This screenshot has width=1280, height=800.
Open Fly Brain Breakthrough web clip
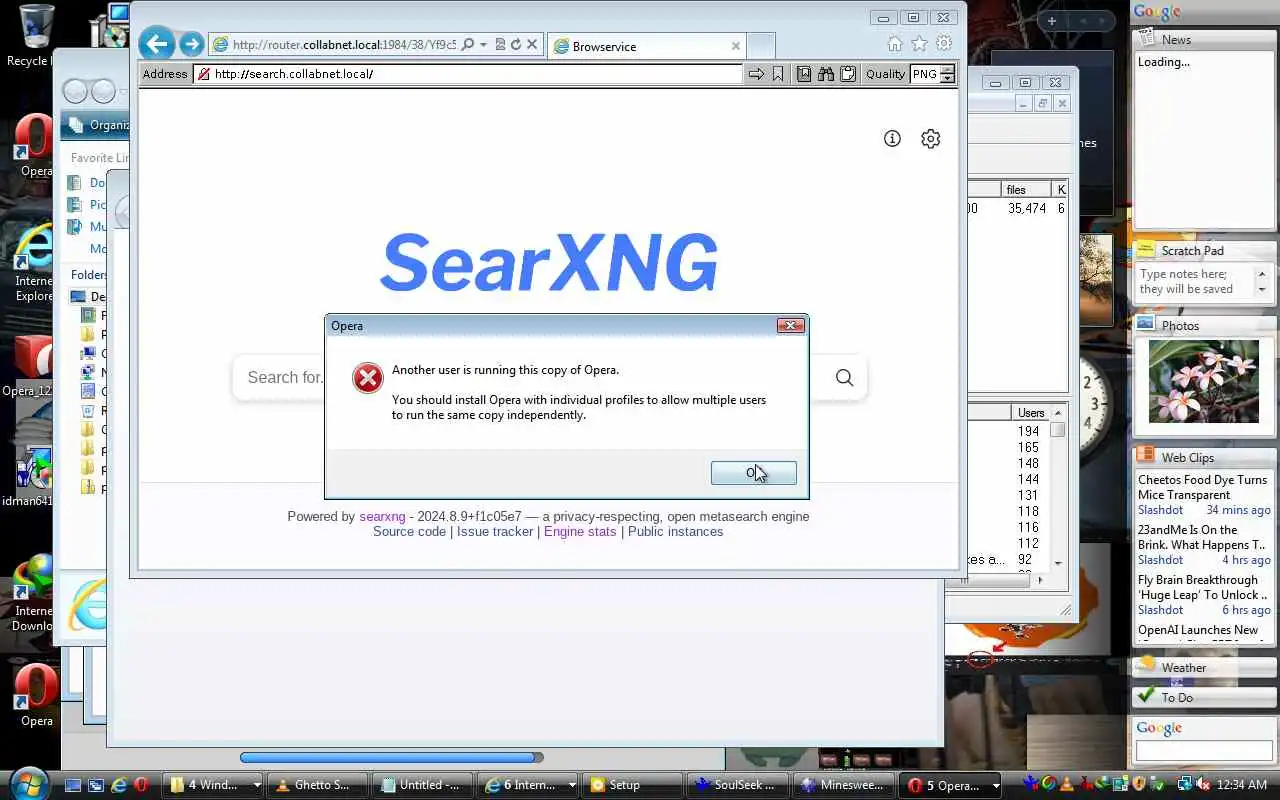(1202, 587)
